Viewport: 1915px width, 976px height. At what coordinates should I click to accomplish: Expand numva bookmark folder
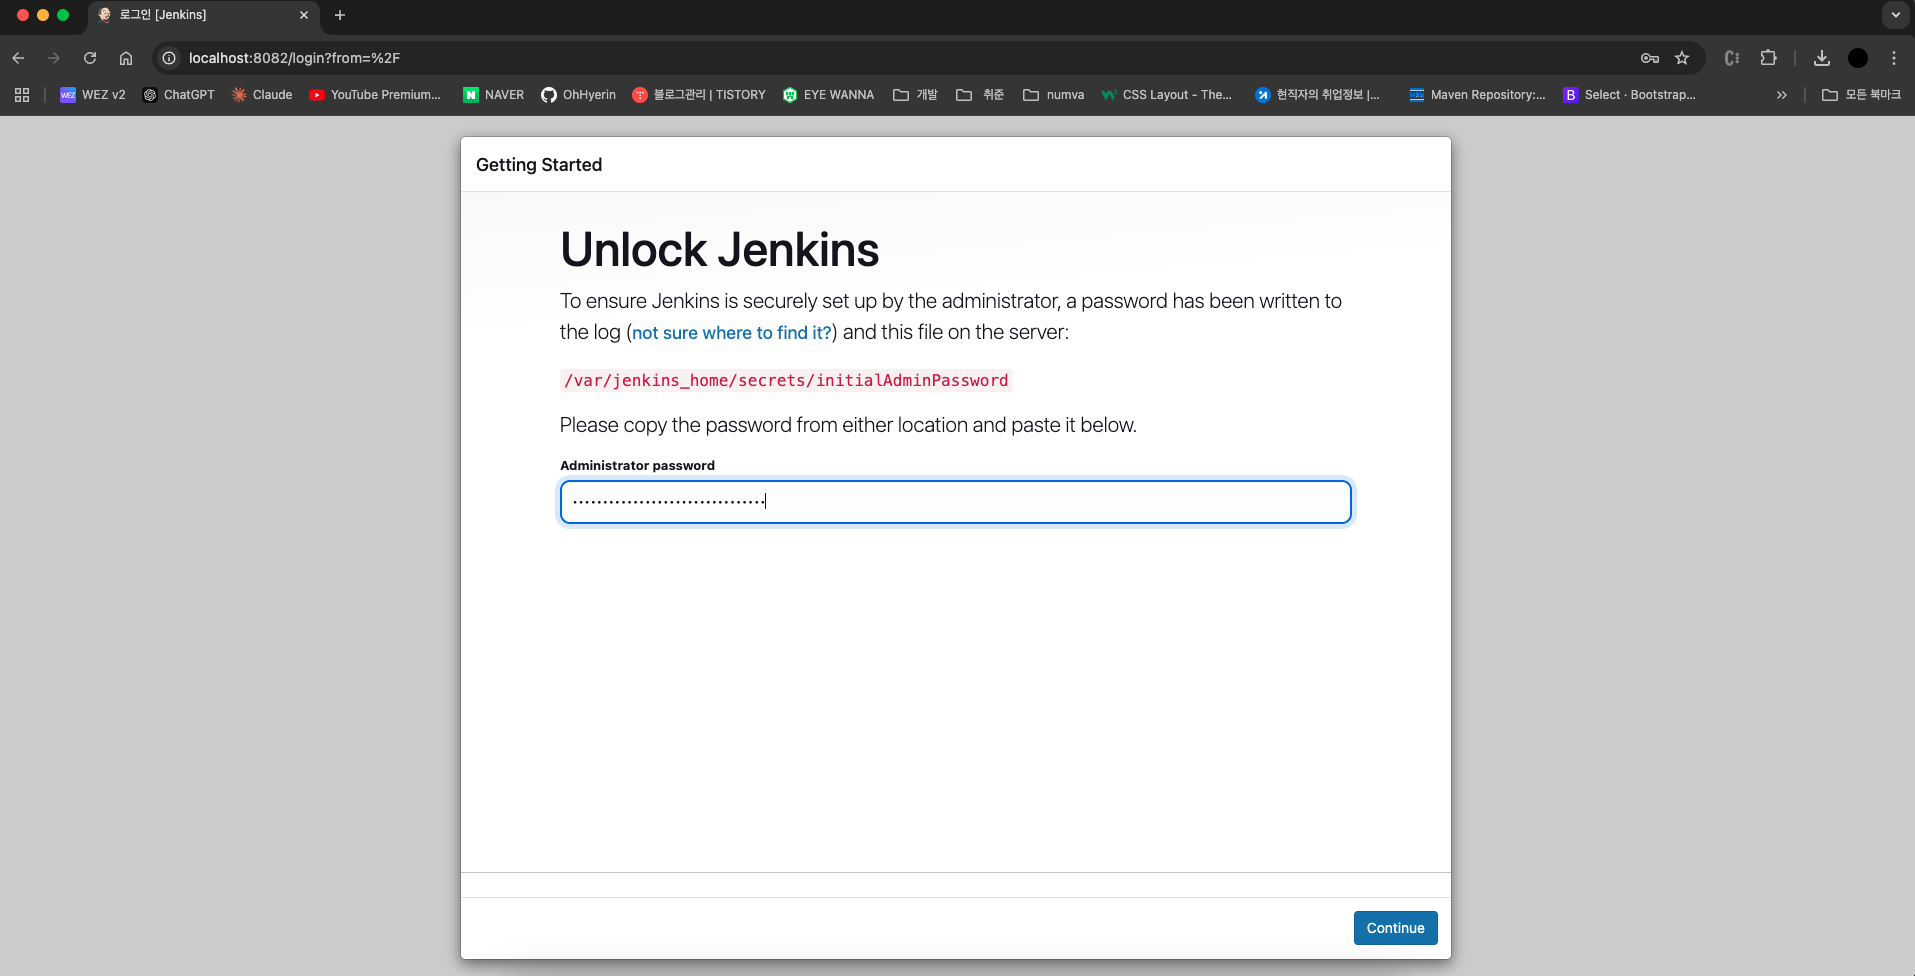(1054, 95)
